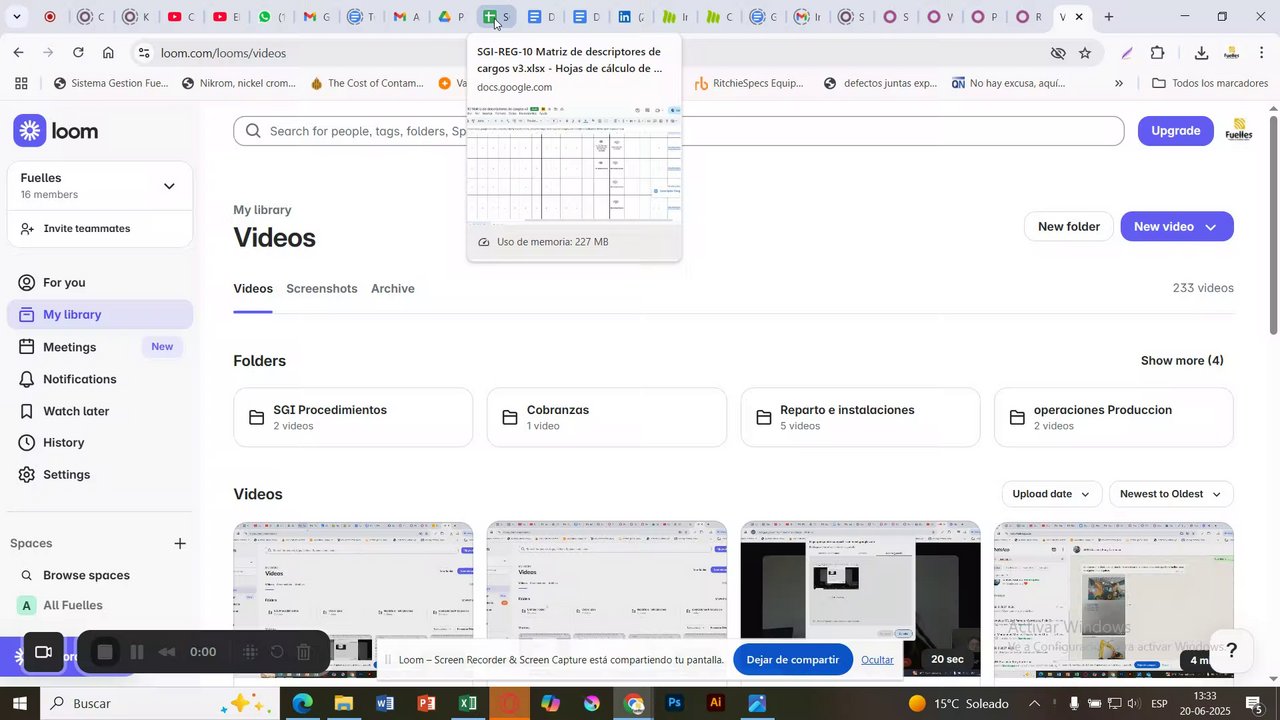The width and height of the screenshot is (1280, 720).
Task: Expand the Fuelles workspace switcher
Action: point(169,186)
